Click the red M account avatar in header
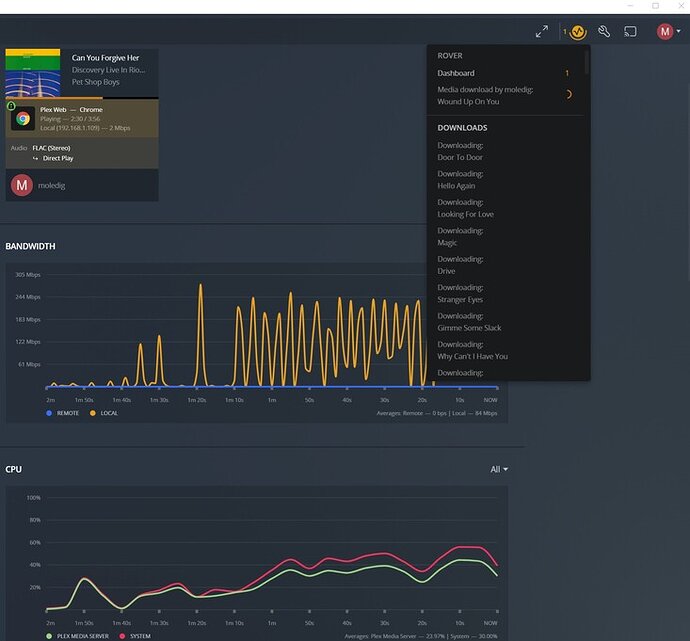Screen dimensions: 690x641 tap(665, 32)
